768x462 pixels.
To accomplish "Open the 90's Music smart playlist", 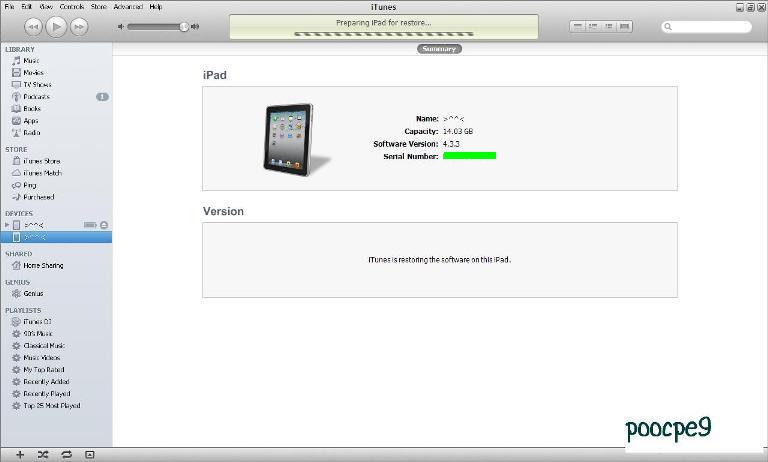I will pyautogui.click(x=38, y=334).
